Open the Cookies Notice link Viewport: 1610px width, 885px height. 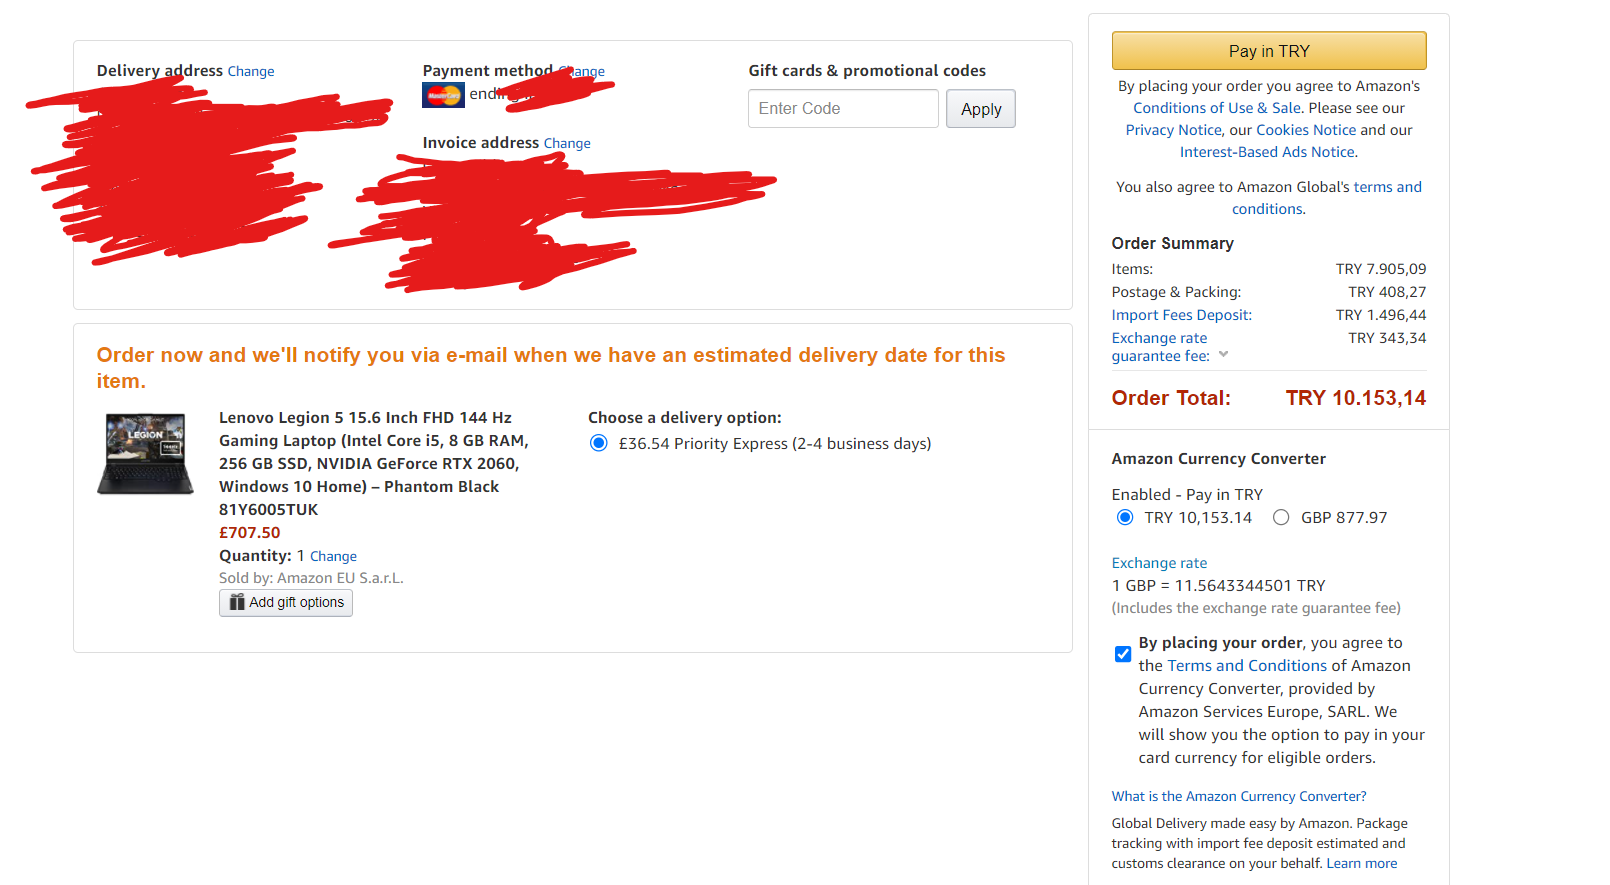tap(1306, 130)
